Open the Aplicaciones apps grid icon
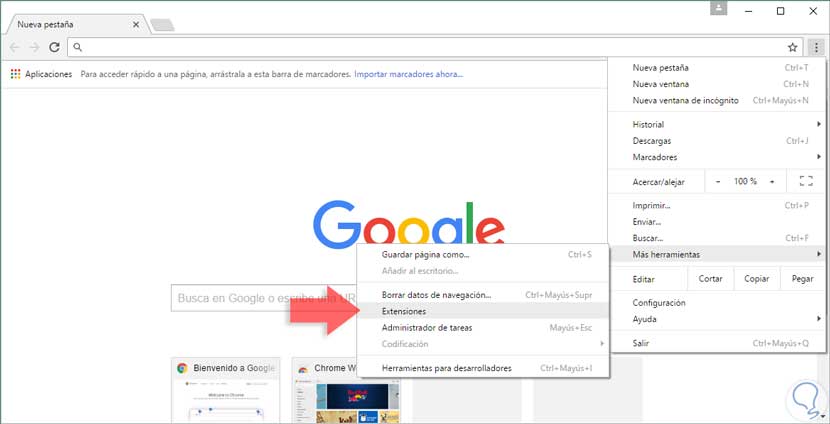The height and width of the screenshot is (424, 830). click(15, 74)
